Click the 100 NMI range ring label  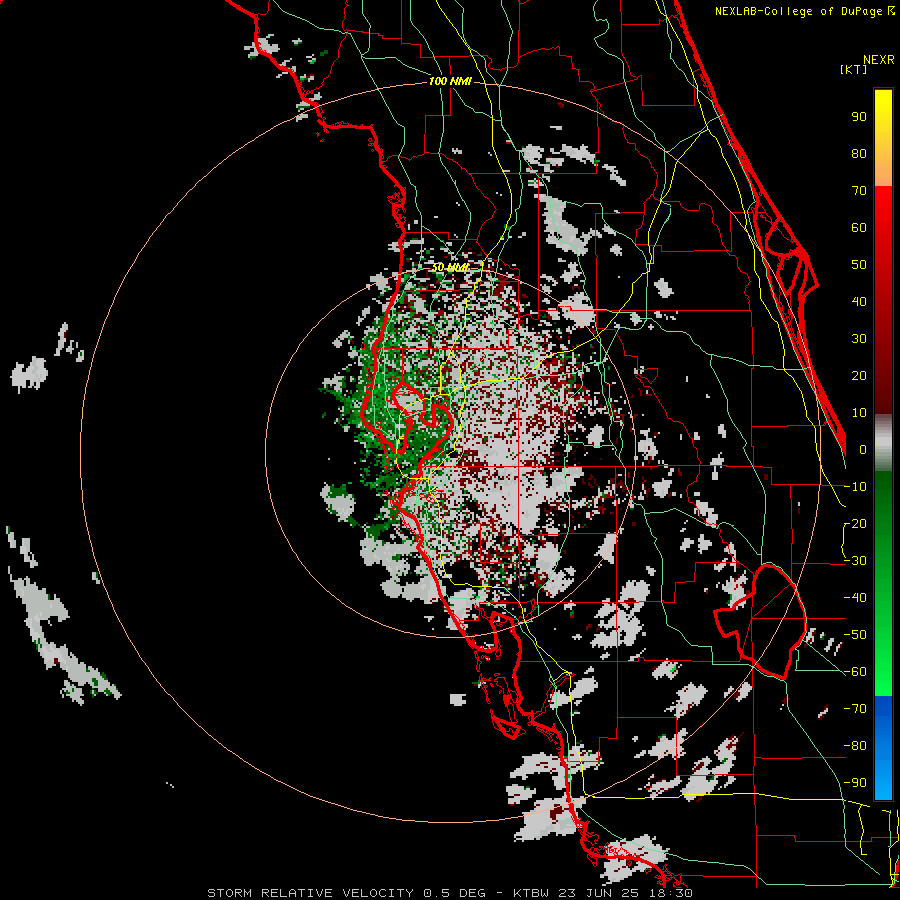pyautogui.click(x=450, y=82)
